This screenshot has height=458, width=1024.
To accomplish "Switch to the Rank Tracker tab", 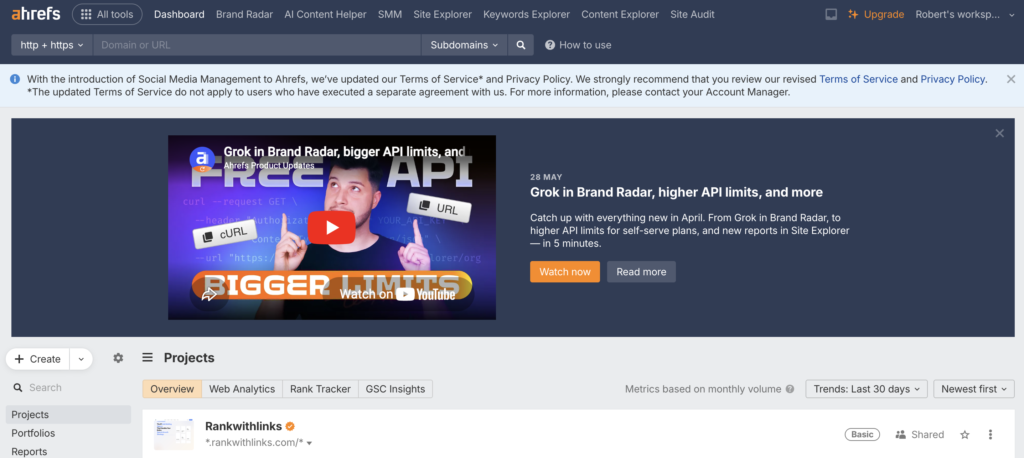I will pos(321,389).
